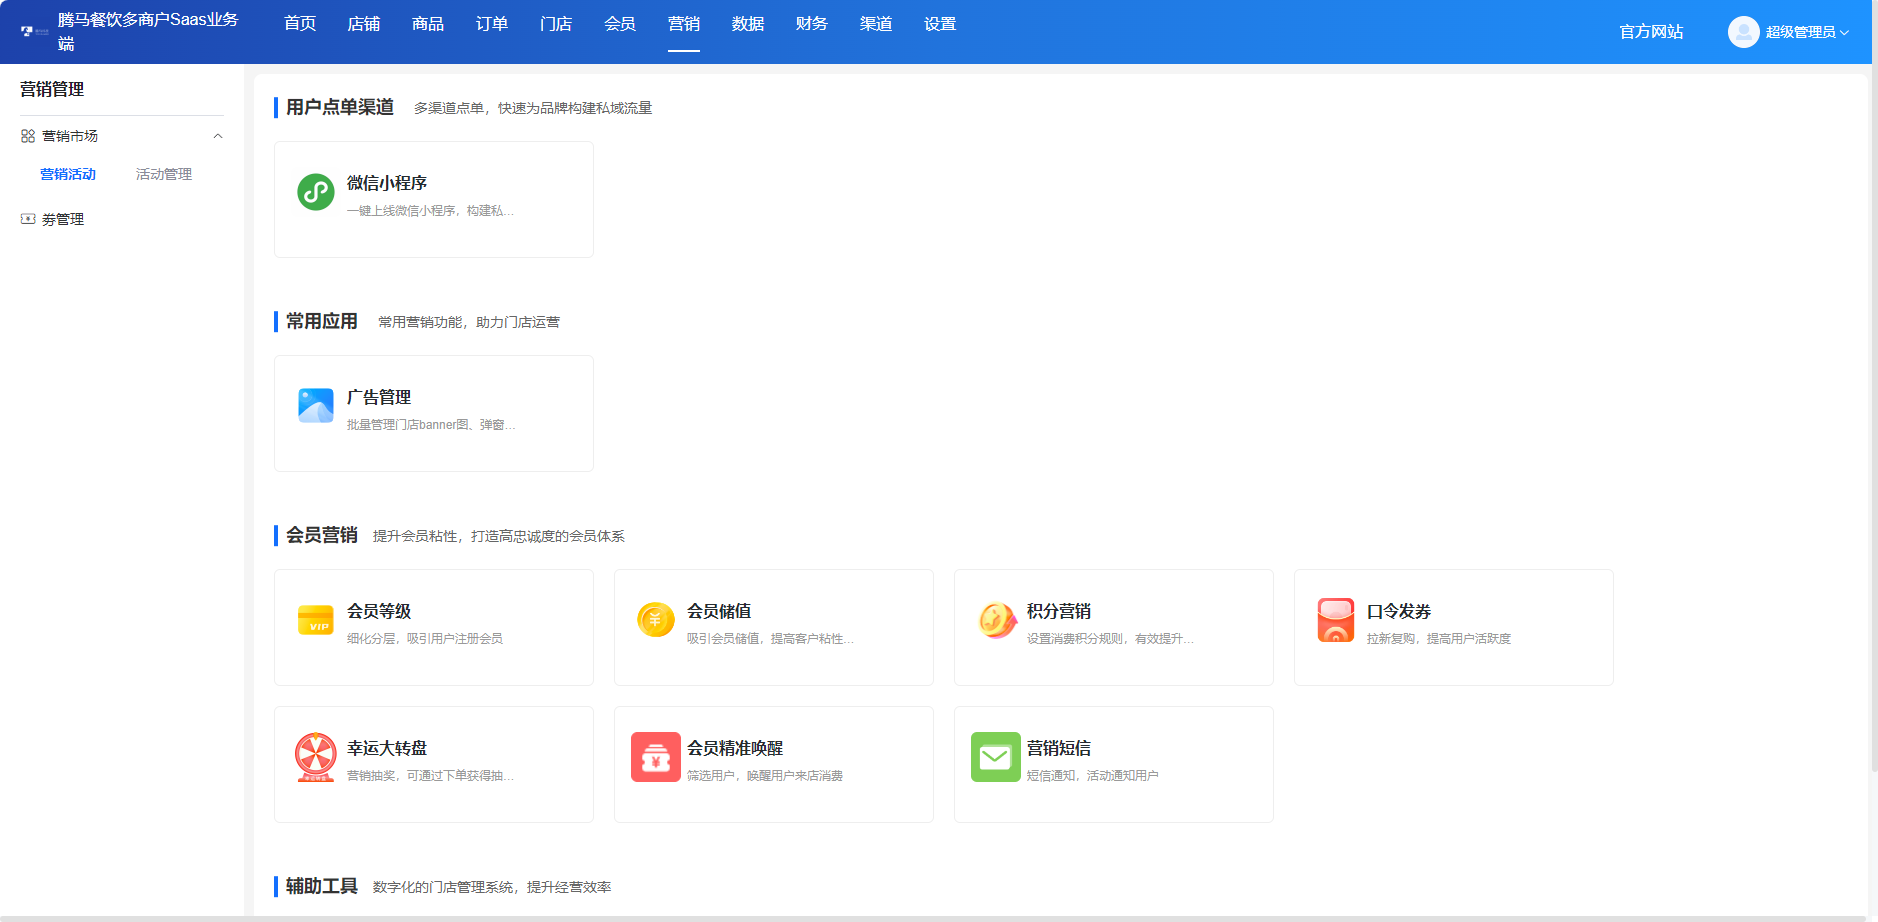
Task: Open the 超级管理员 account dropdown
Action: [x=1793, y=31]
